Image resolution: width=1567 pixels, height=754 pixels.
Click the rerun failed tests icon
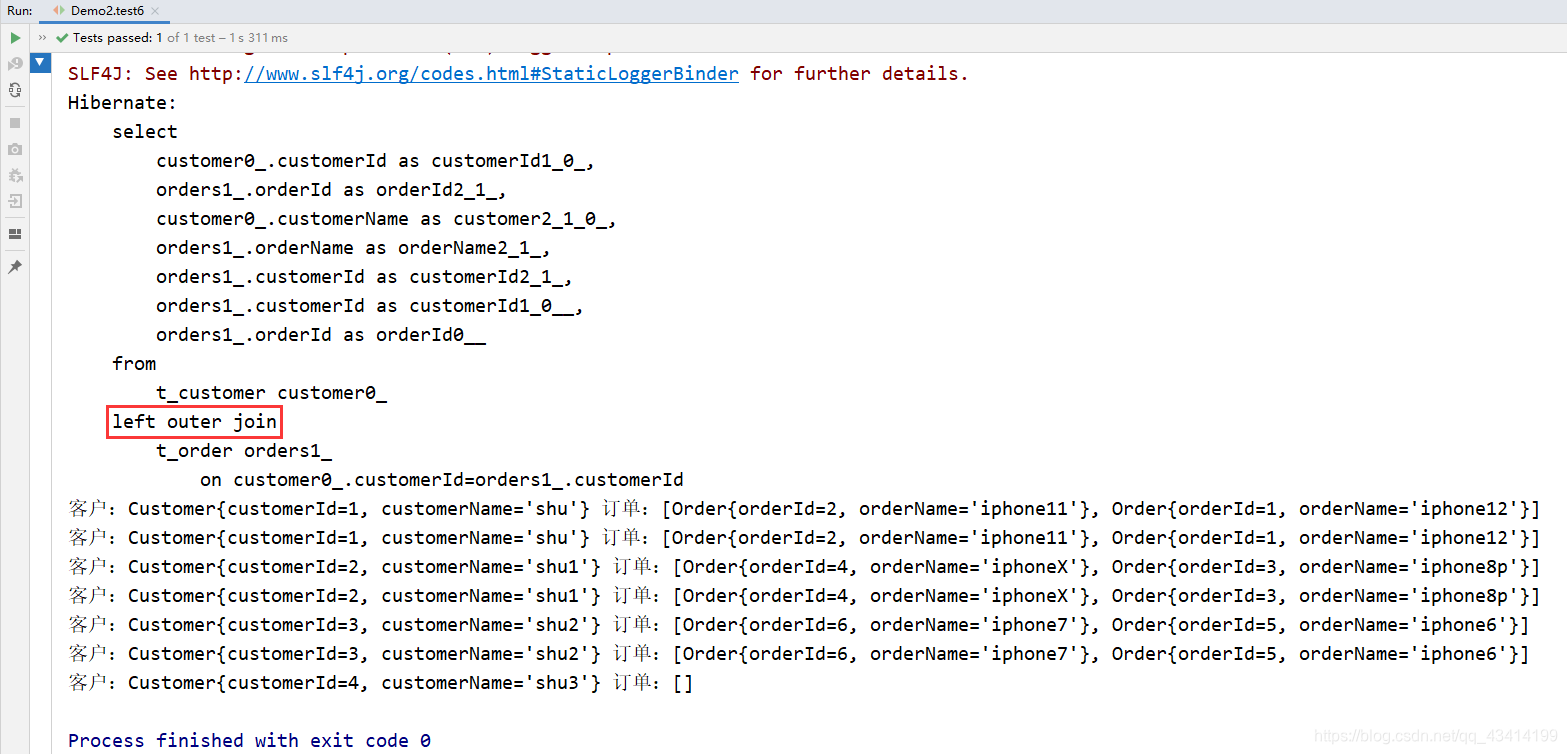pyautogui.click(x=15, y=64)
